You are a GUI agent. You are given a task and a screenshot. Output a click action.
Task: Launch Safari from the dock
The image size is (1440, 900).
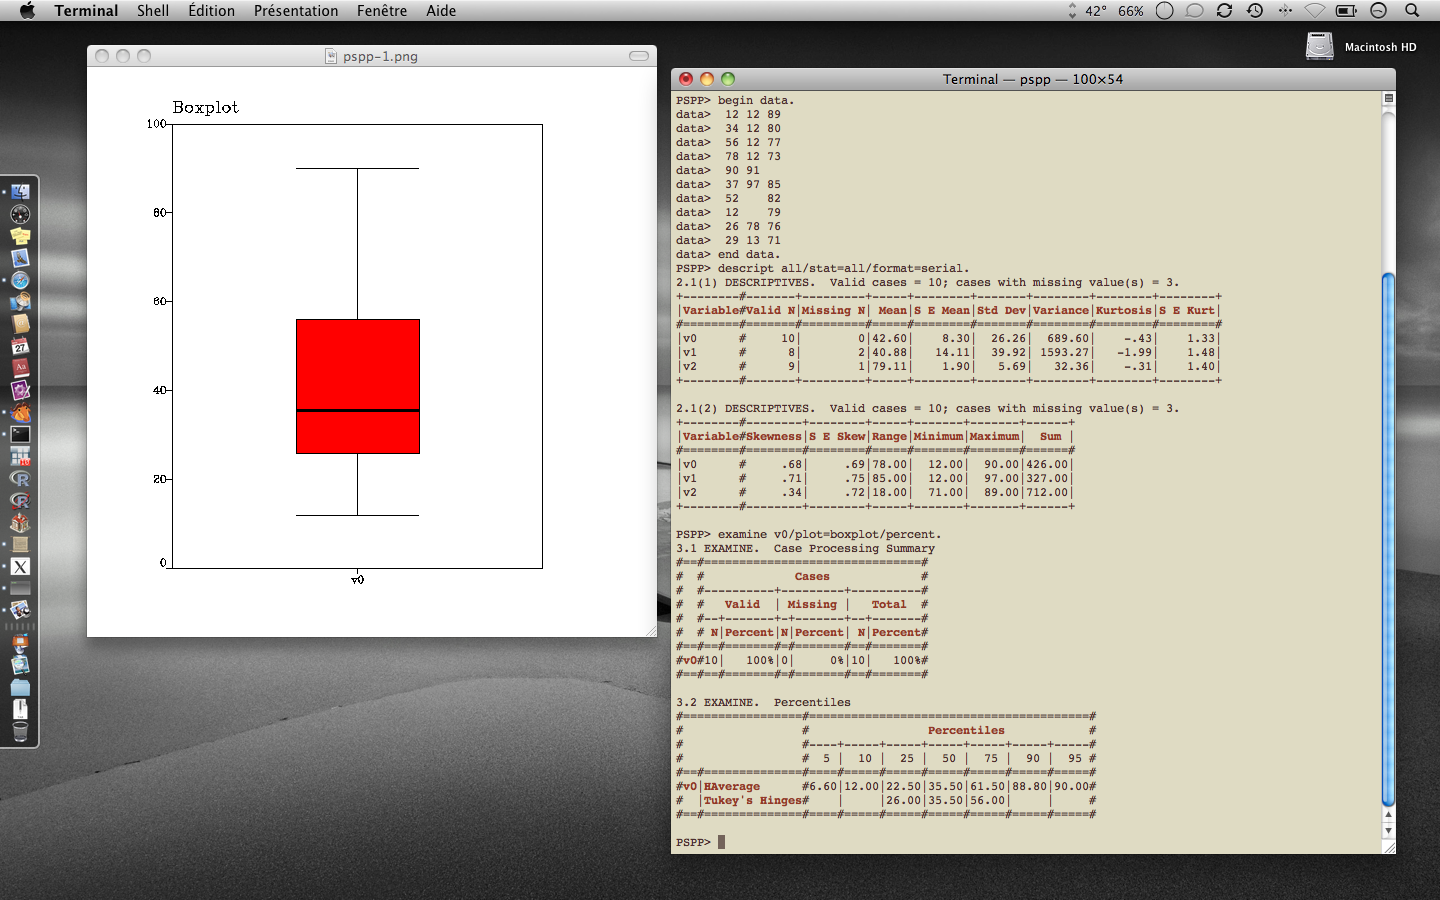pyautogui.click(x=20, y=280)
